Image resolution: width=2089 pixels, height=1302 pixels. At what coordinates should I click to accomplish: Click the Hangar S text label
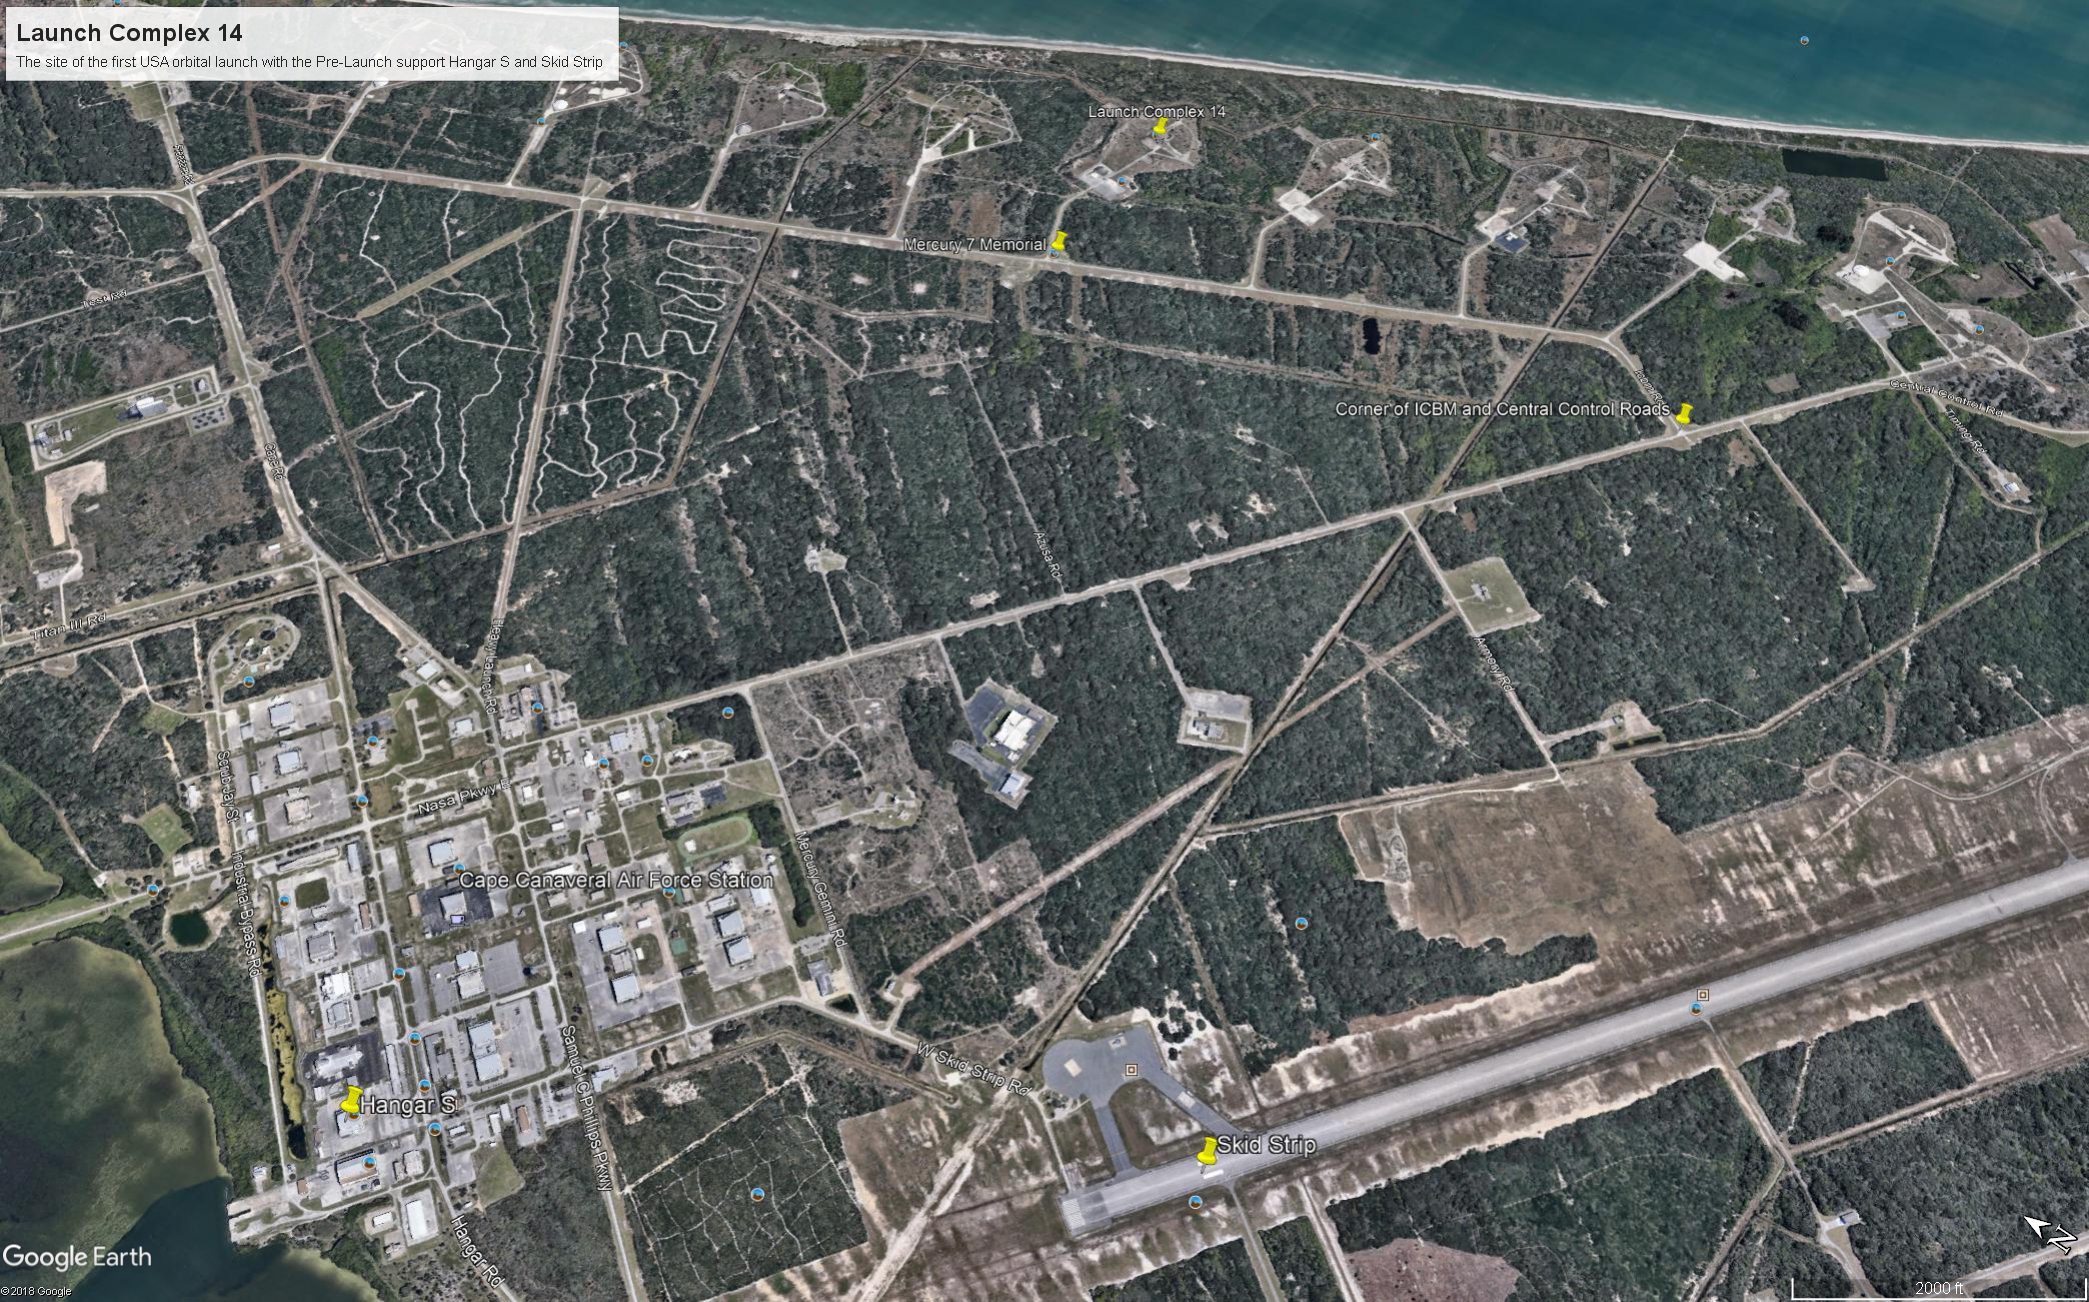[407, 1105]
